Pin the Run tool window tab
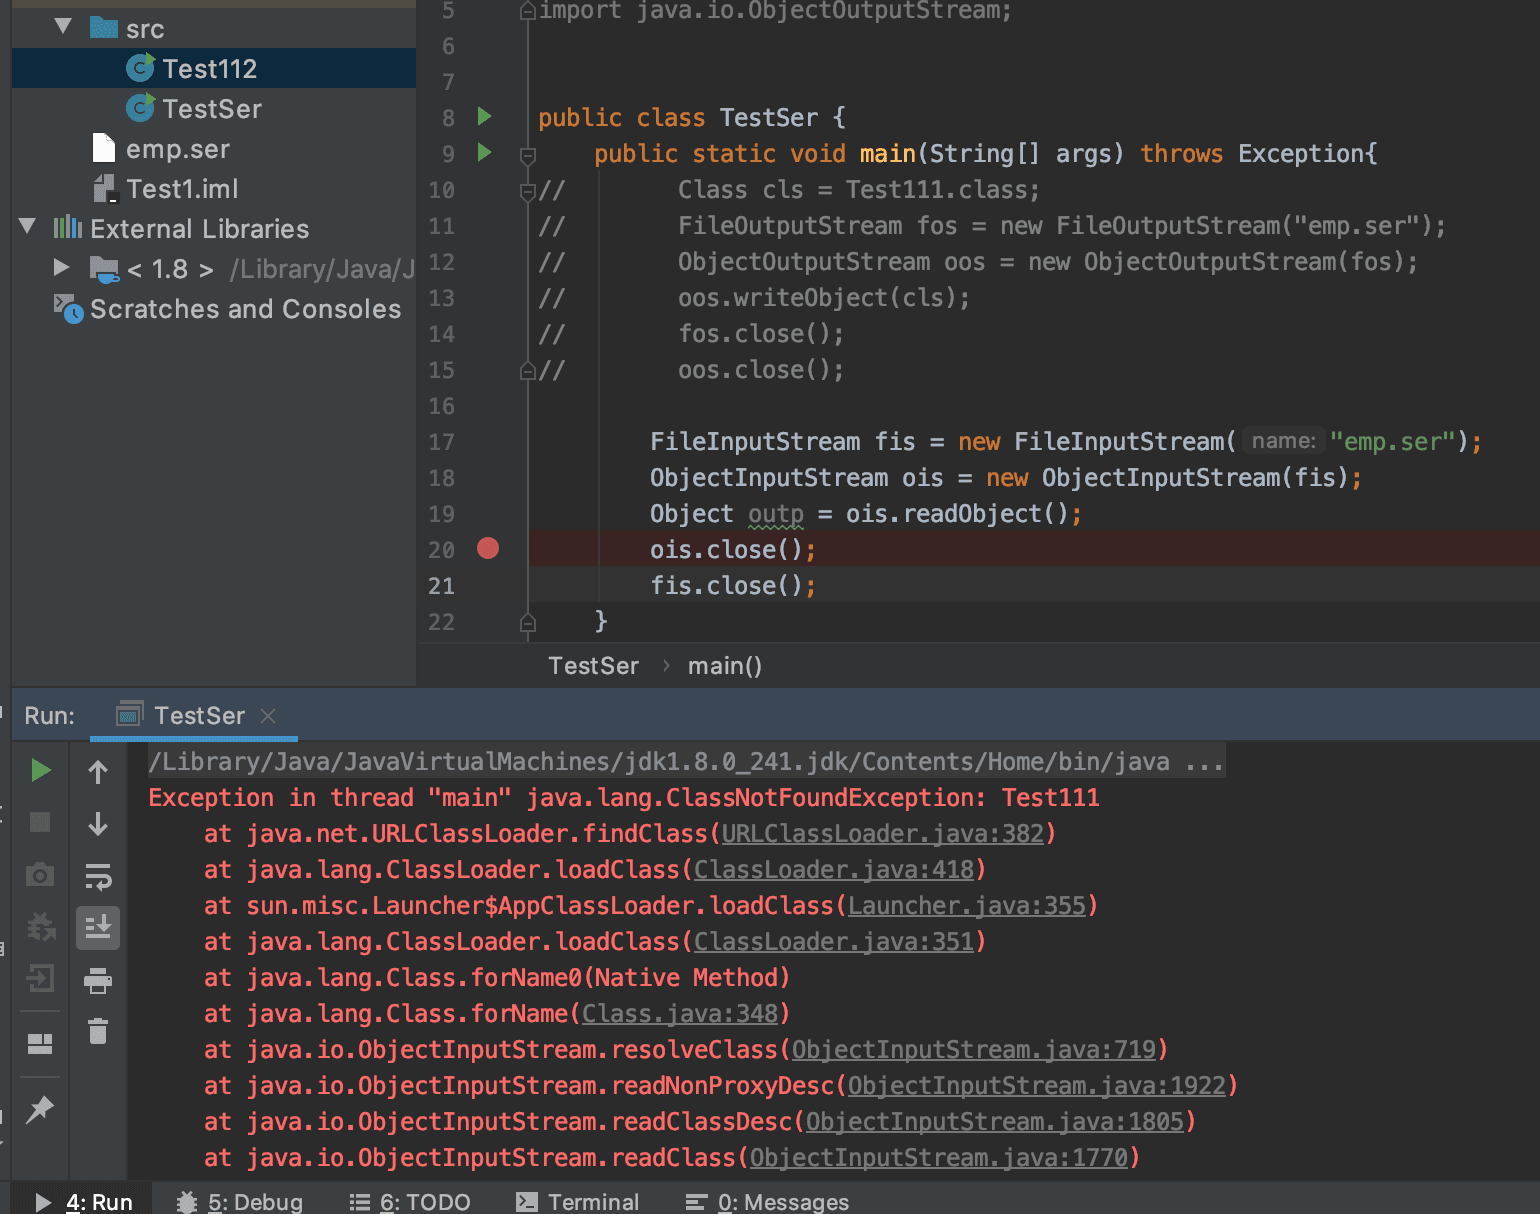 pos(40,1109)
